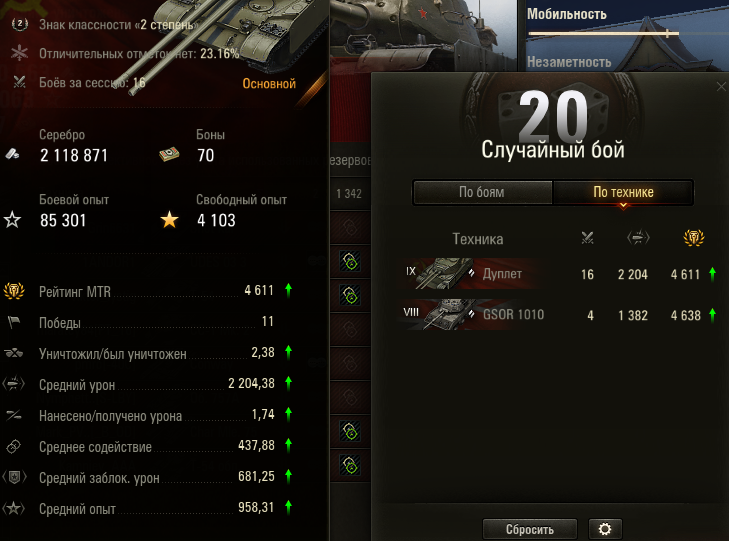Image resolution: width=729 pixels, height=541 pixels.
Task: Click the Победы statistics row
Action: point(144,322)
